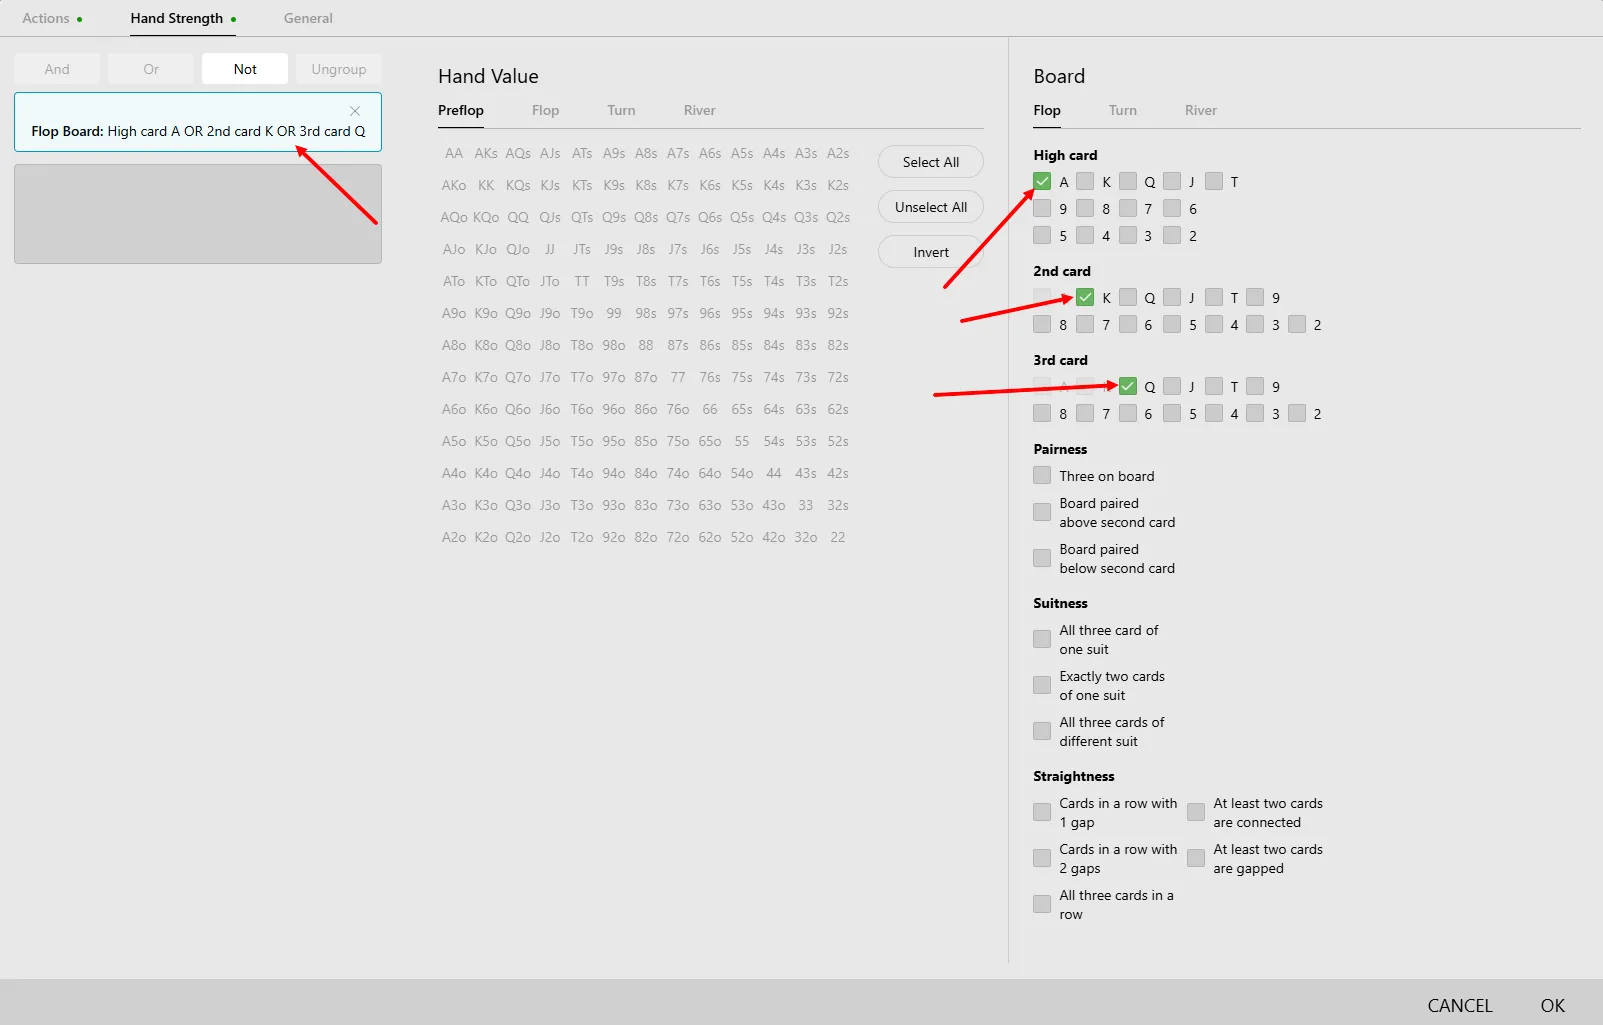Switch to the Actions tab

(46, 18)
